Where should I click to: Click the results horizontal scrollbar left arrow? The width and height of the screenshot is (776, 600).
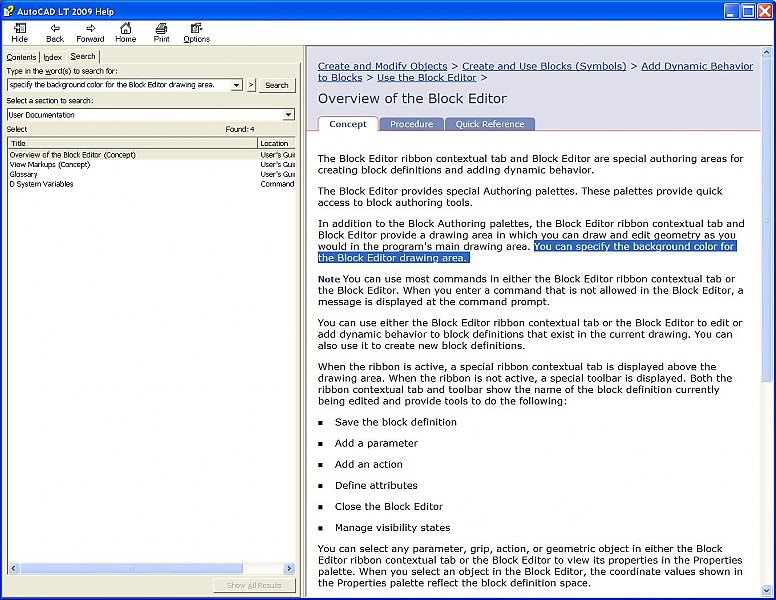tap(13, 568)
